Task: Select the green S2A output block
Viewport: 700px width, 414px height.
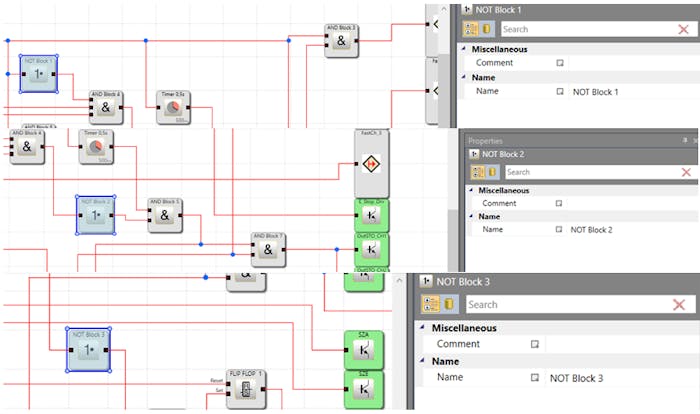Action: pyautogui.click(x=364, y=350)
